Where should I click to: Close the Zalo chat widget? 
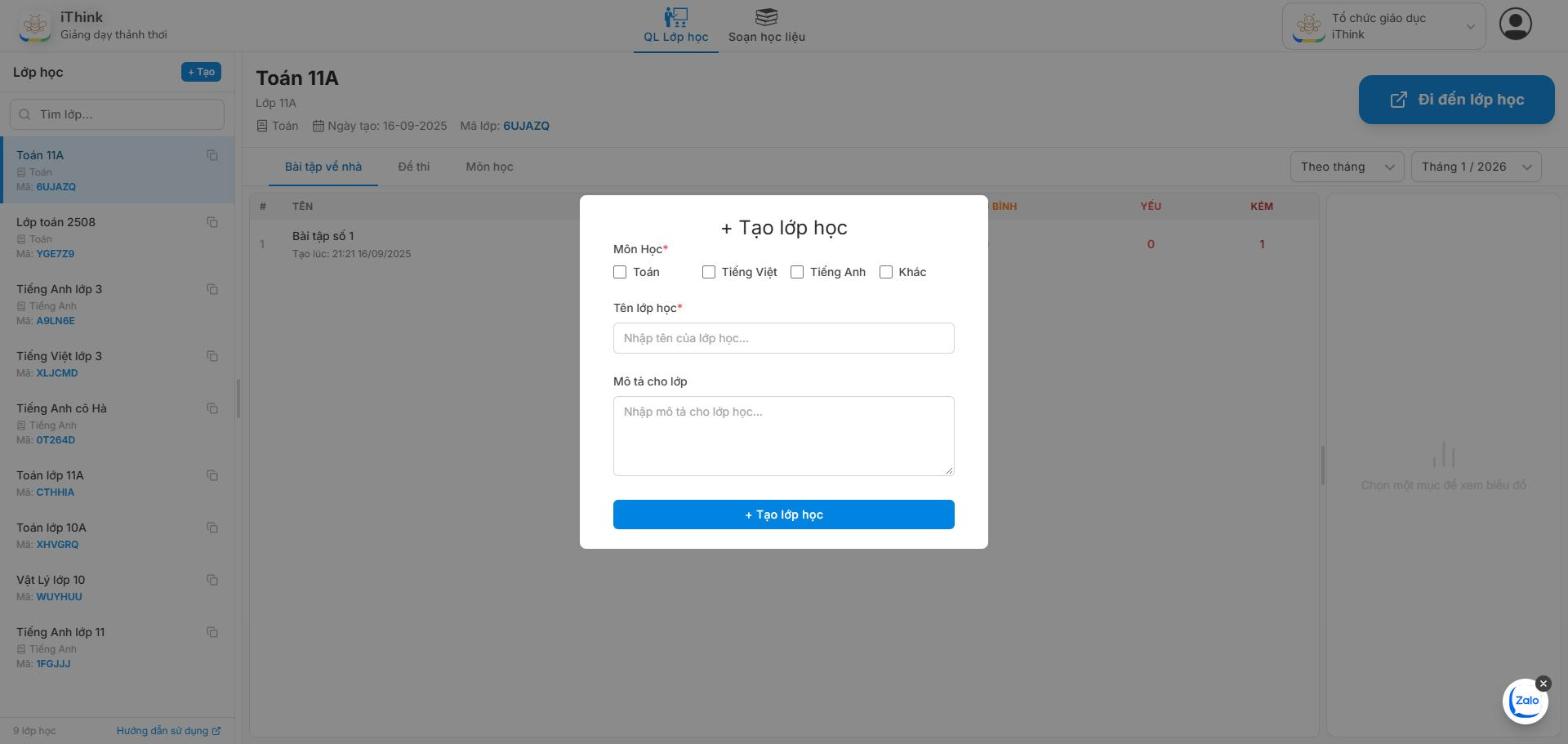[1543, 684]
